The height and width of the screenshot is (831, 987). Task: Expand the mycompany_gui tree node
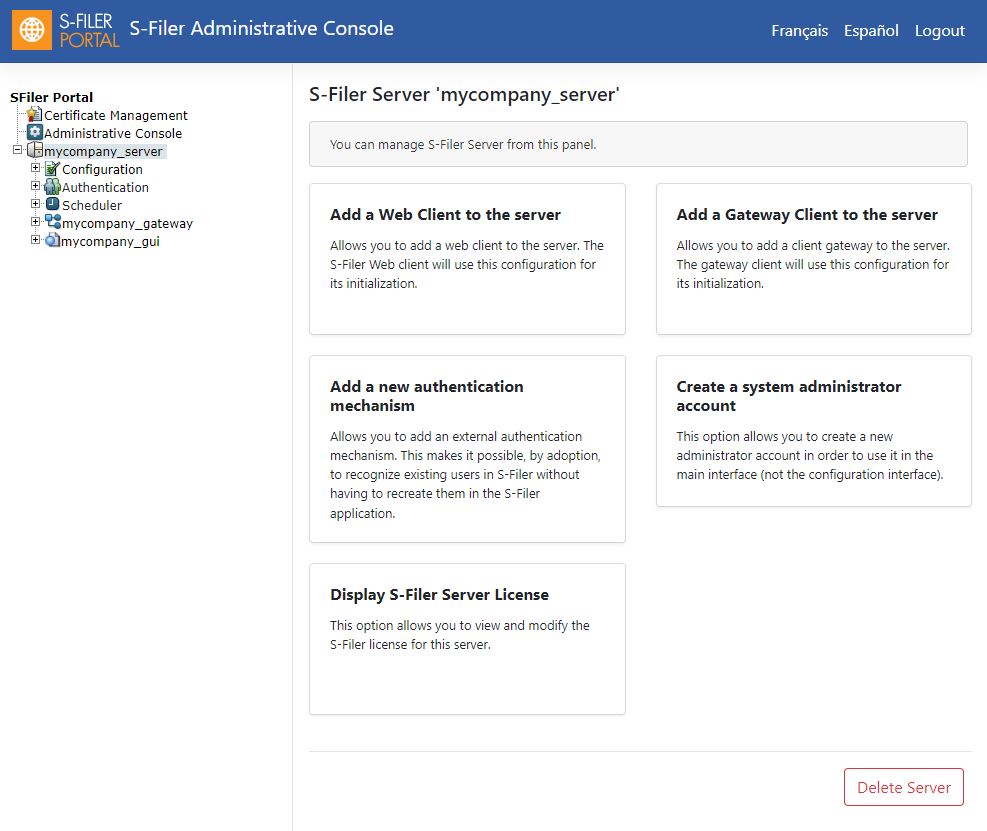tap(35, 239)
